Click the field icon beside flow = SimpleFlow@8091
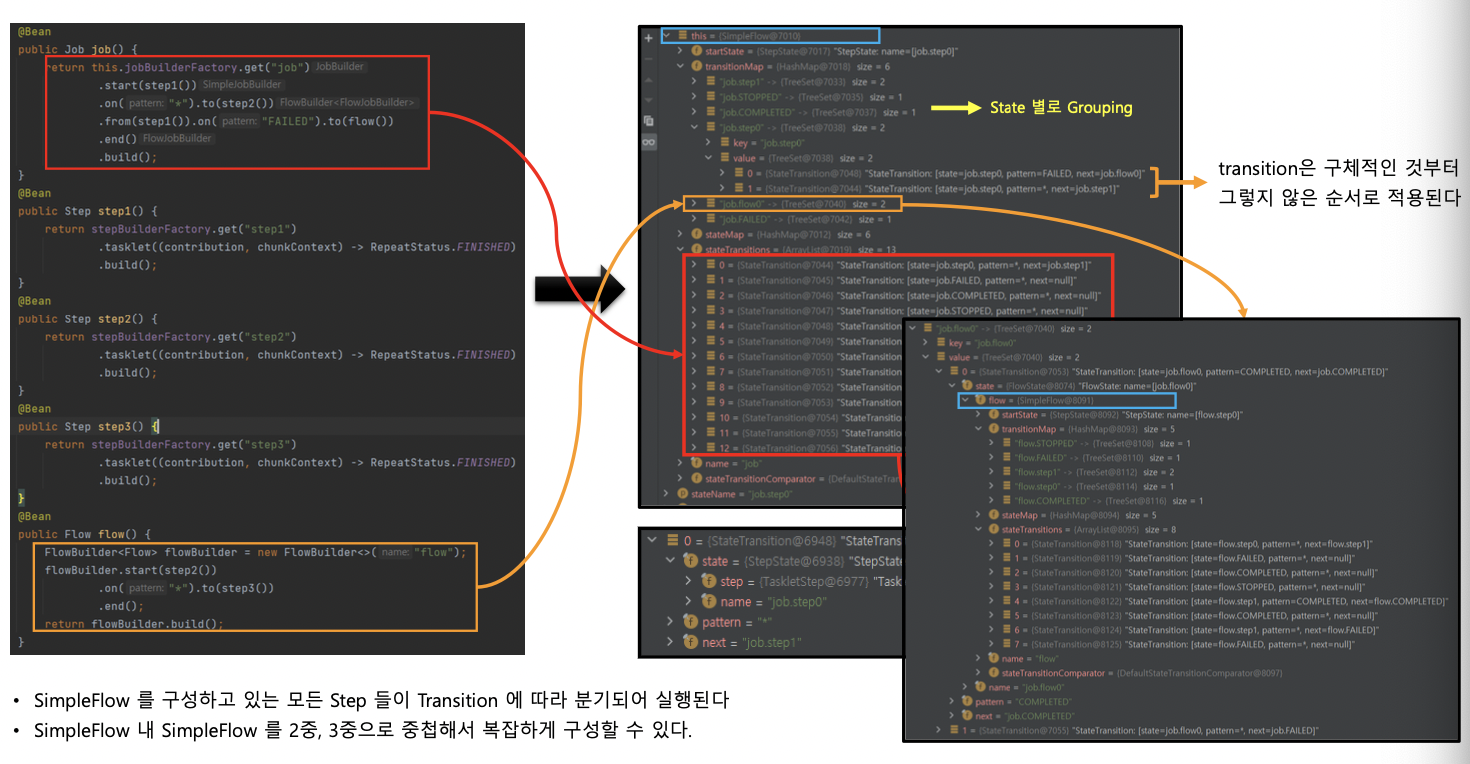This screenshot has height=764, width=1470. point(980,400)
